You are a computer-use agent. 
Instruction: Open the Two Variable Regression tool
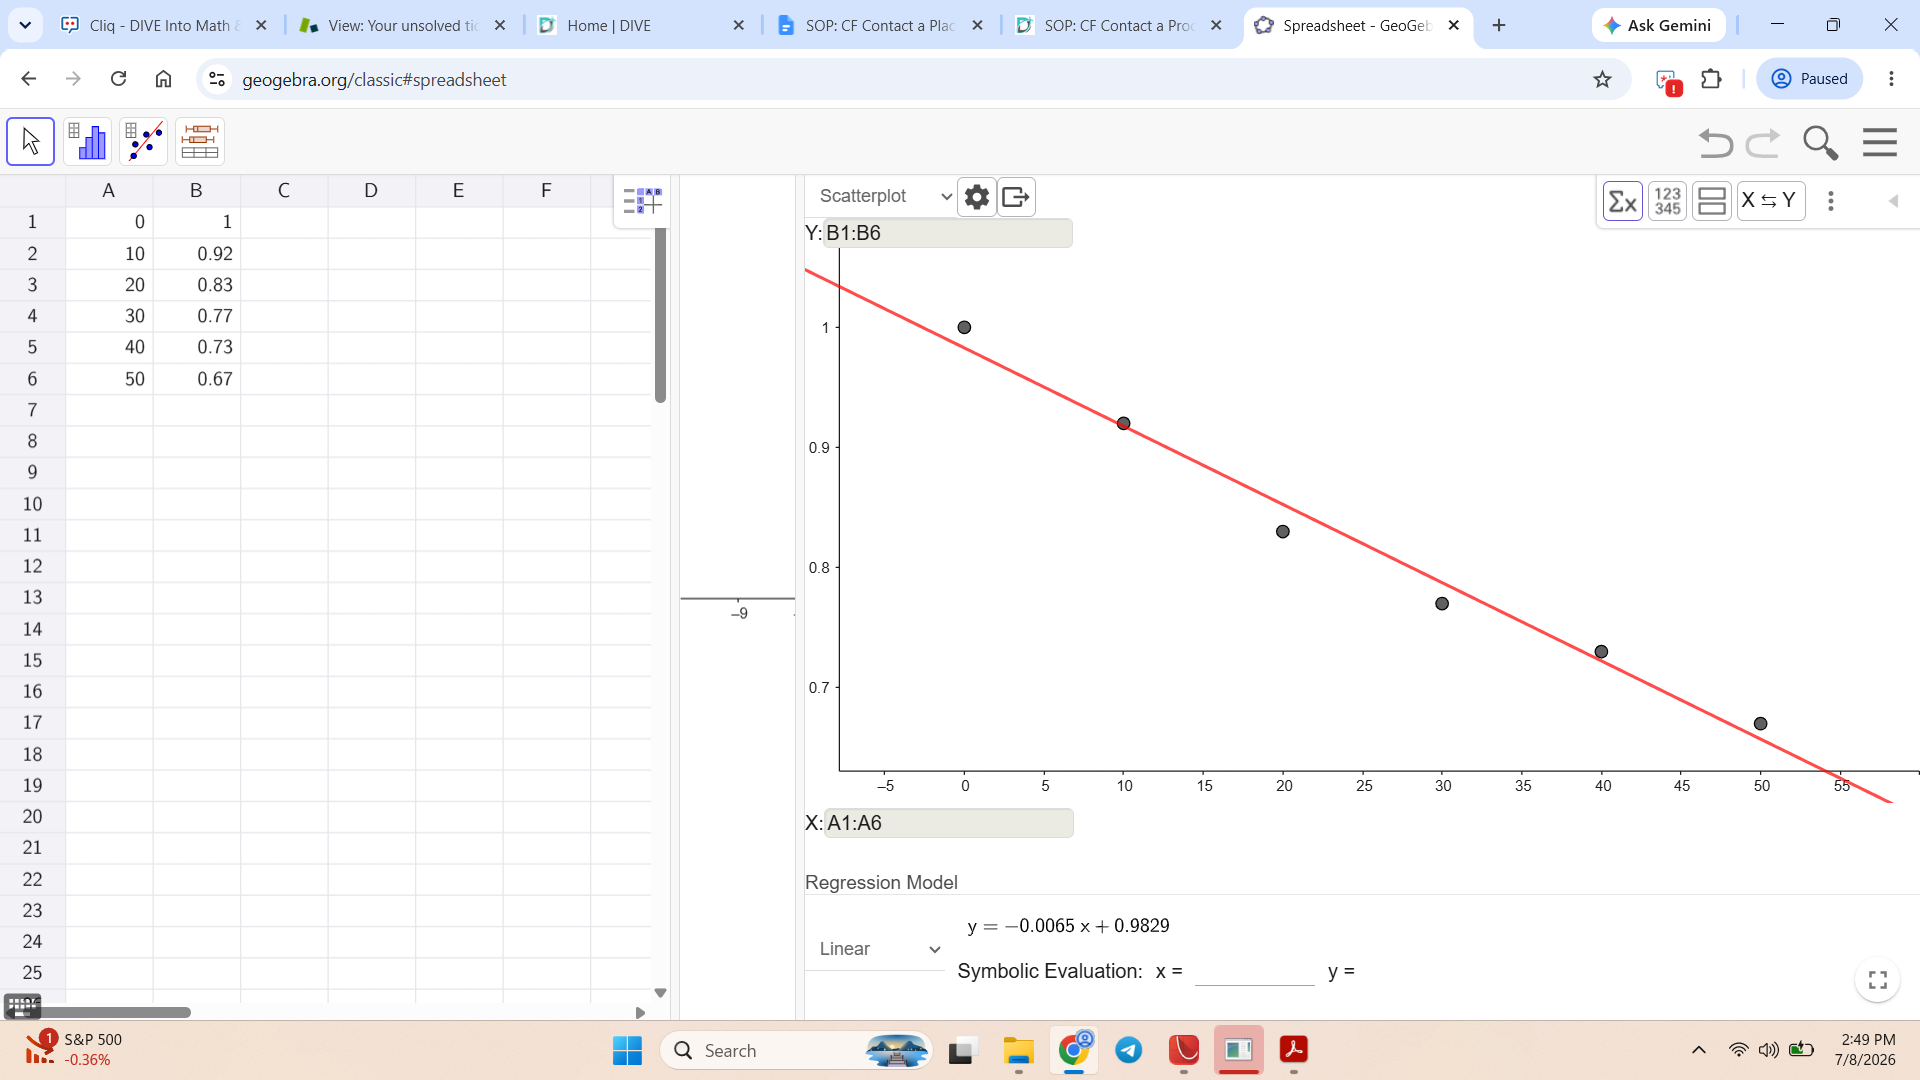point(144,141)
